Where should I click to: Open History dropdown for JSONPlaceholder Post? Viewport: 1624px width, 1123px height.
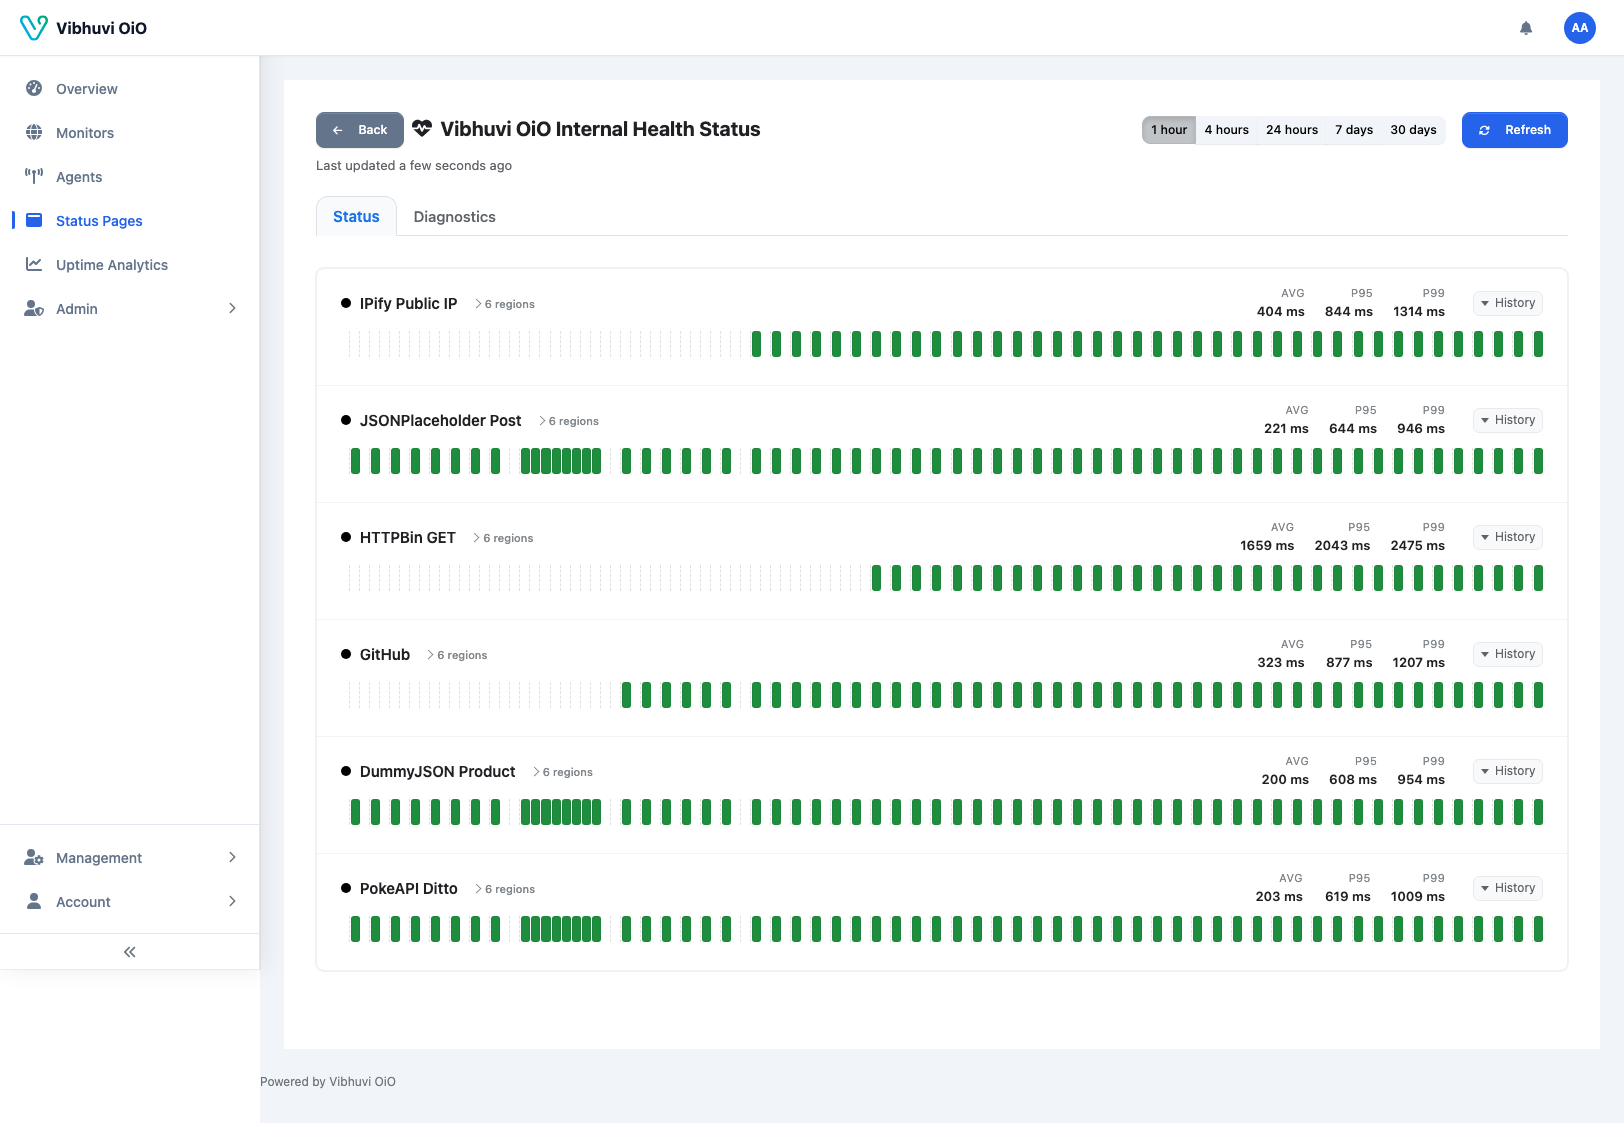click(1507, 420)
